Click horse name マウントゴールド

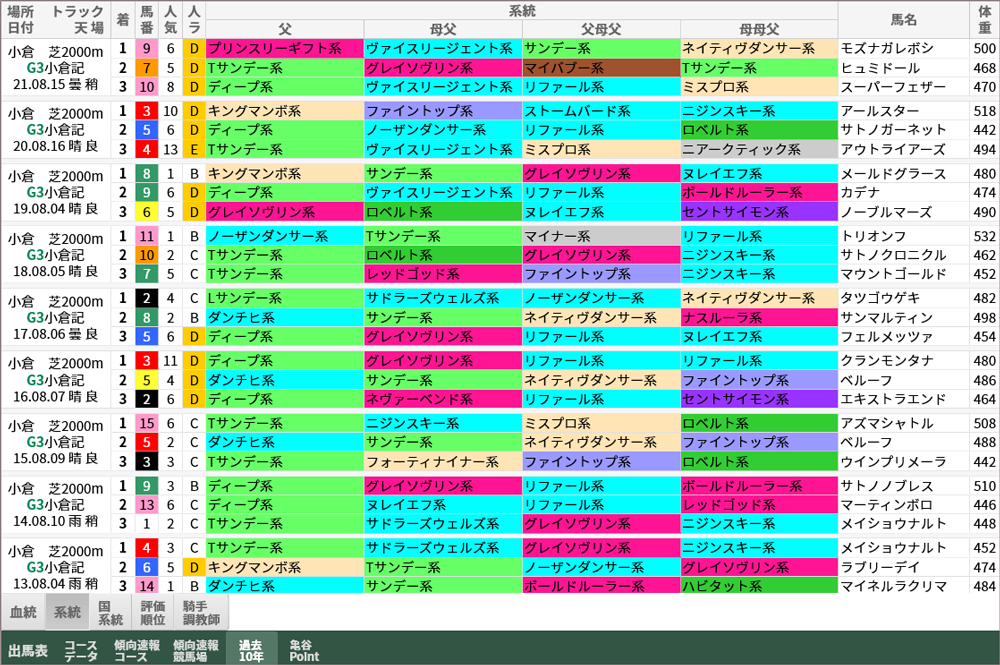893,274
